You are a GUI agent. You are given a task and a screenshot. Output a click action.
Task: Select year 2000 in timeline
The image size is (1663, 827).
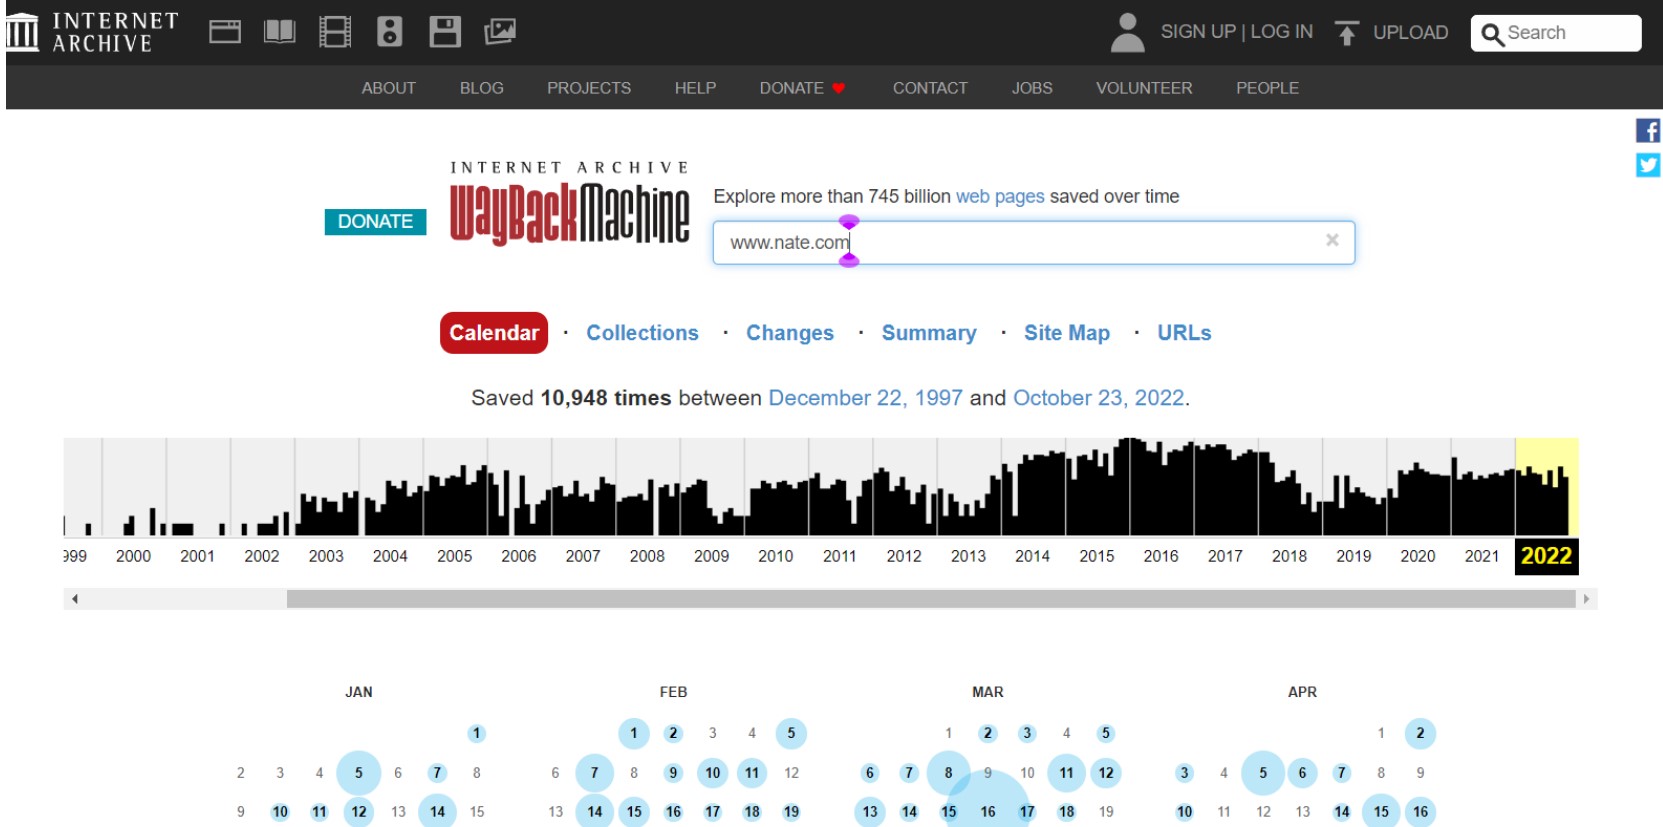click(x=133, y=556)
